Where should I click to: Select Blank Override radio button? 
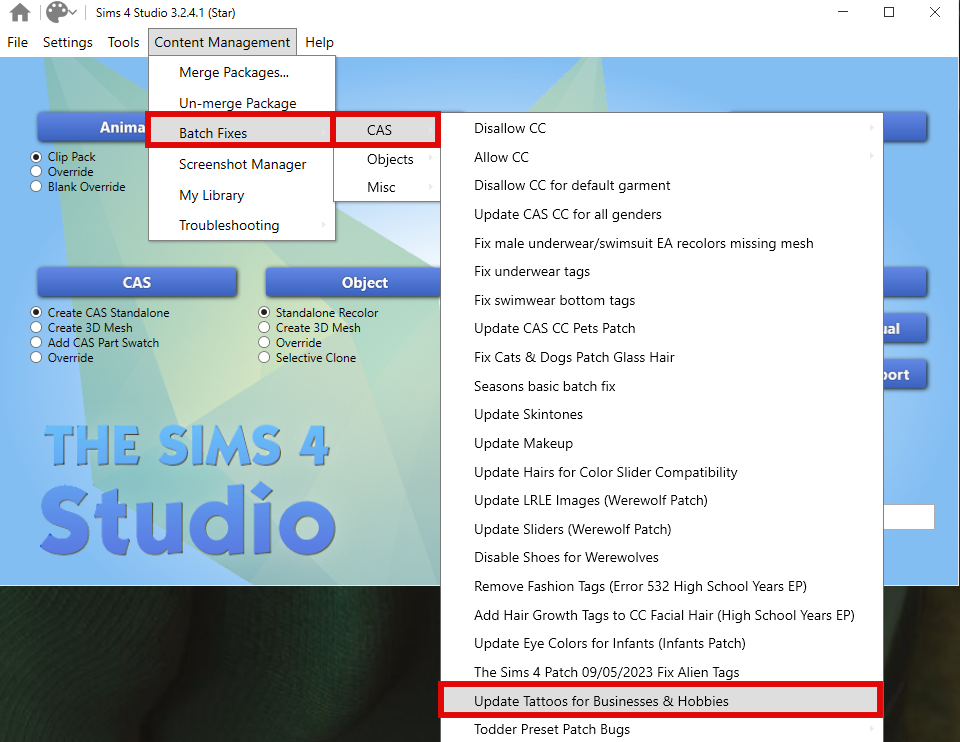tap(36, 187)
